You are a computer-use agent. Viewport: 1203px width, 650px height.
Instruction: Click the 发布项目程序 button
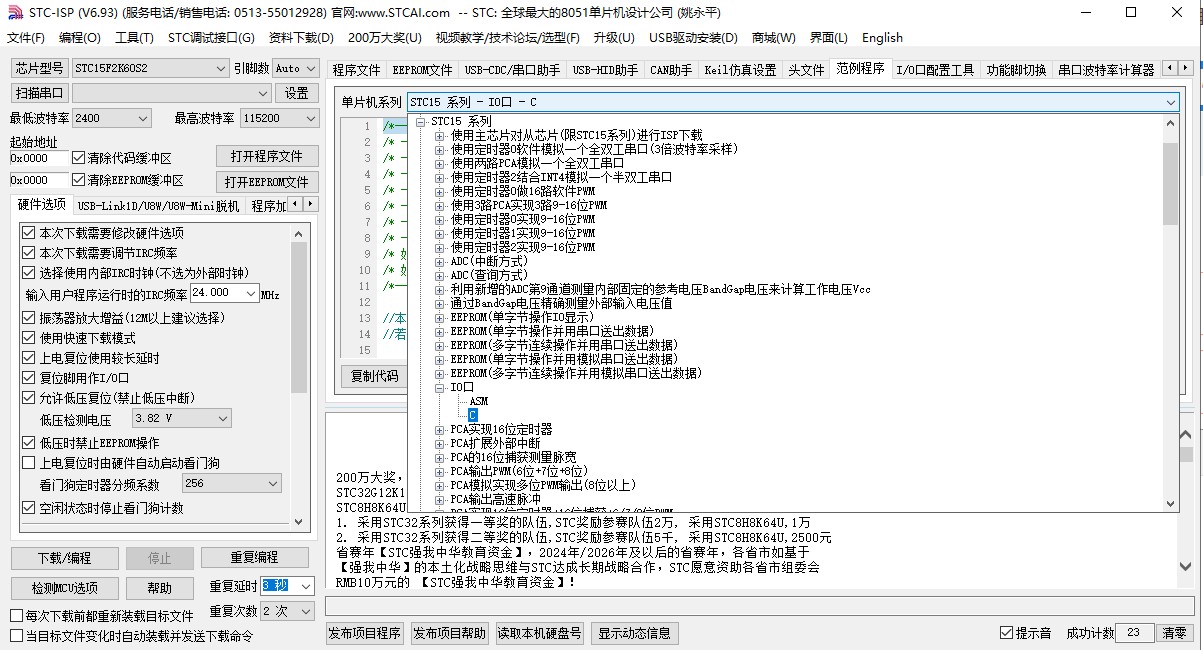click(365, 633)
